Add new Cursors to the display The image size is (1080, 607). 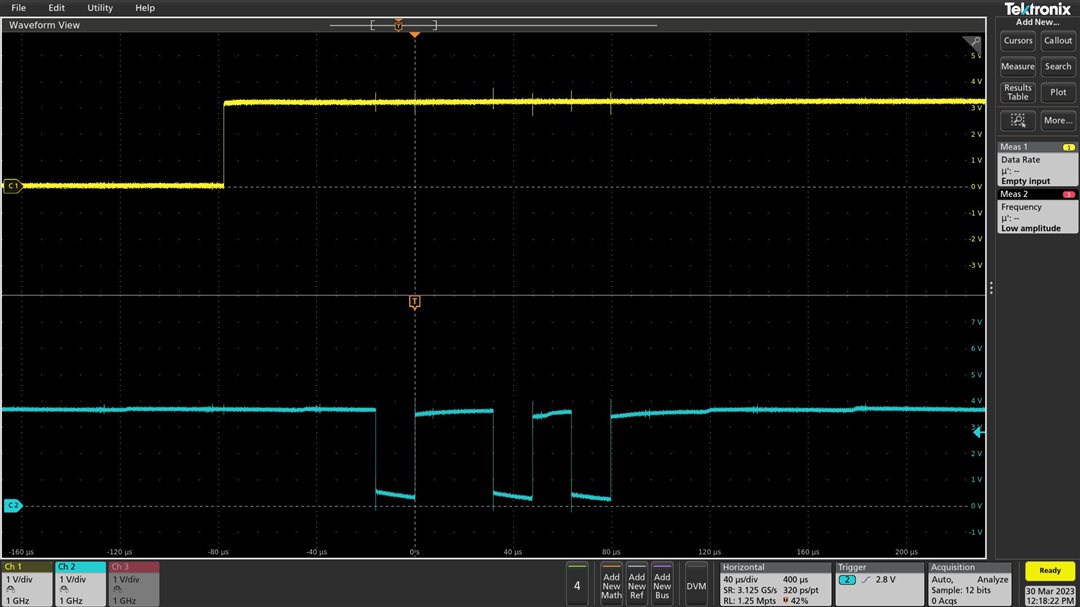tap(1017, 41)
